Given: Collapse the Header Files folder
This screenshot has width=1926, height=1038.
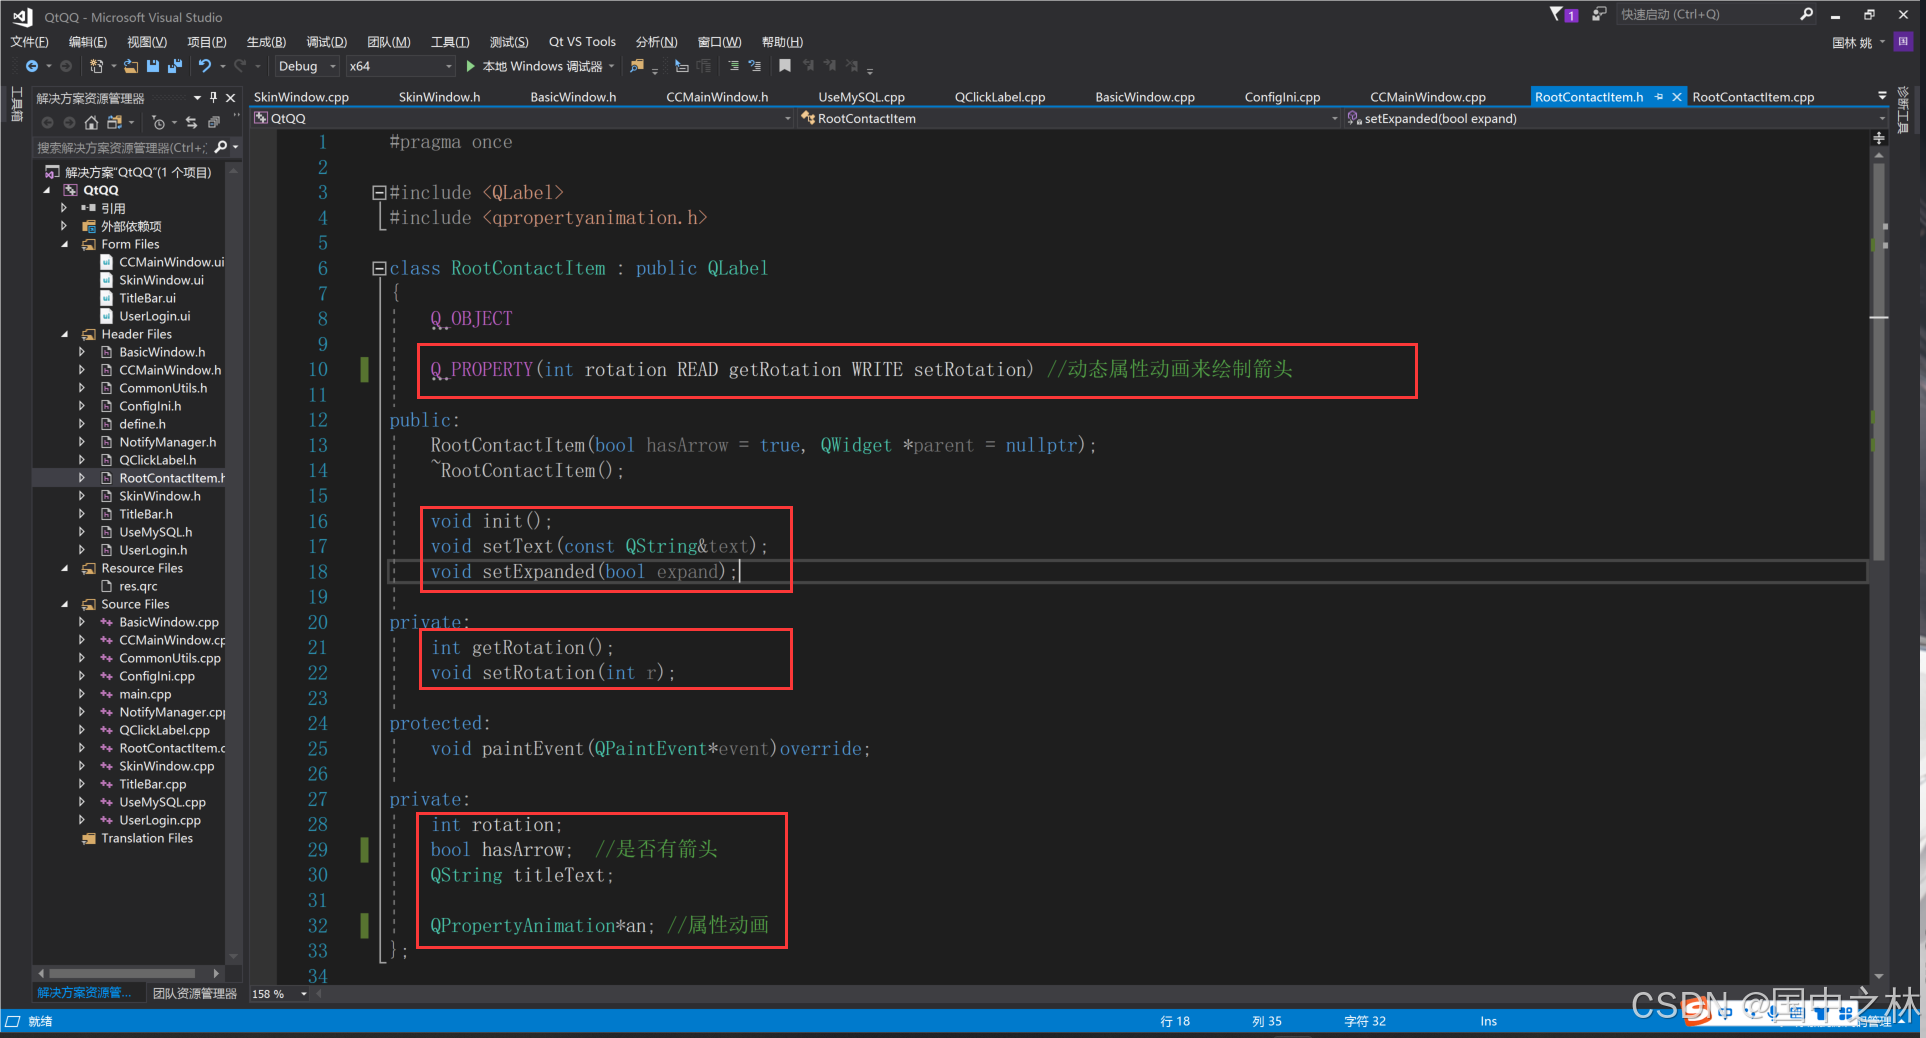Looking at the screenshot, I should (x=65, y=334).
